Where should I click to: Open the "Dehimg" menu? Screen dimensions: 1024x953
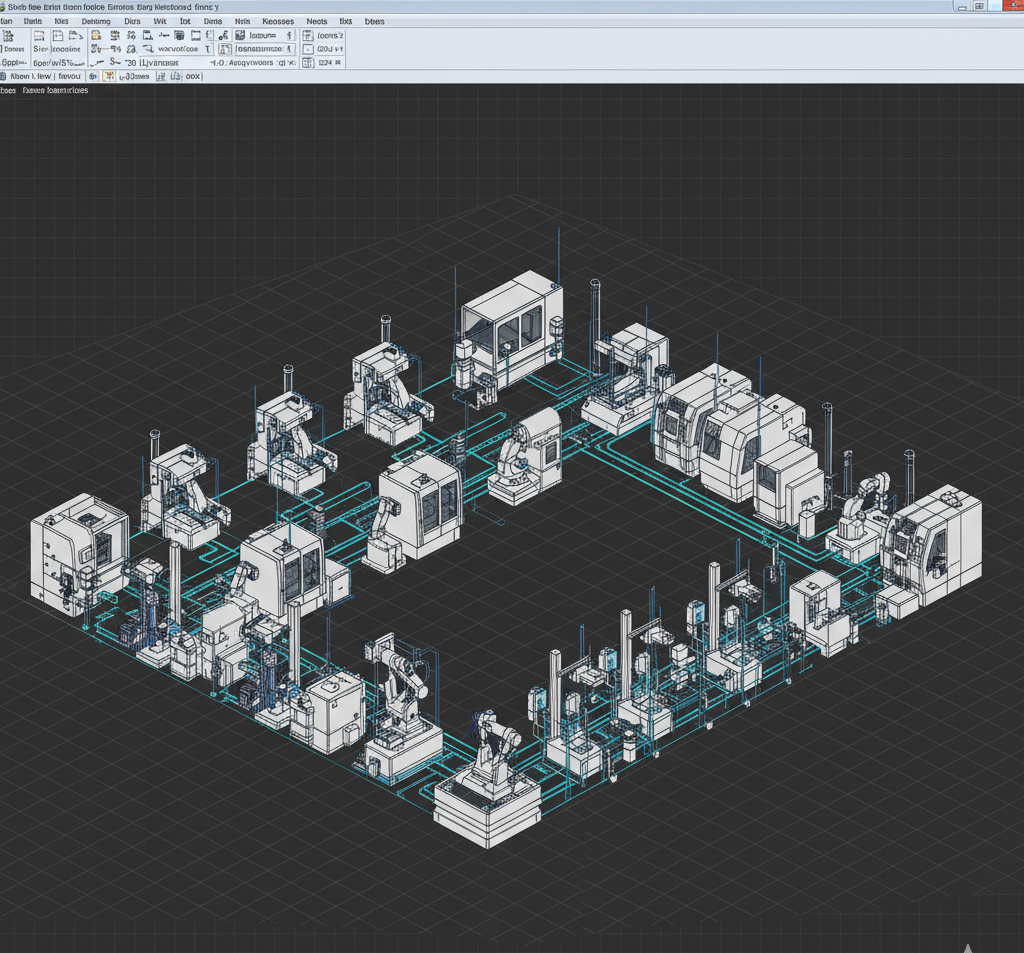(x=96, y=20)
